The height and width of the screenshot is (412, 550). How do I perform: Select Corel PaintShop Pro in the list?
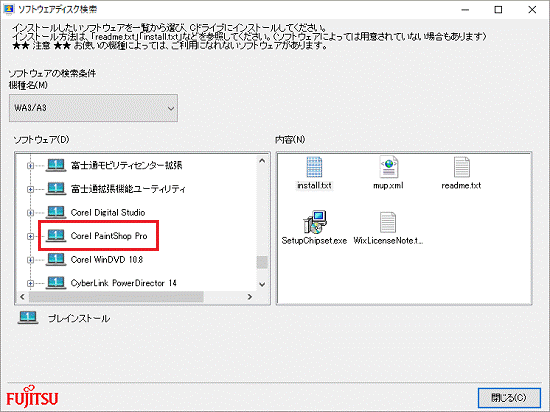click(109, 236)
